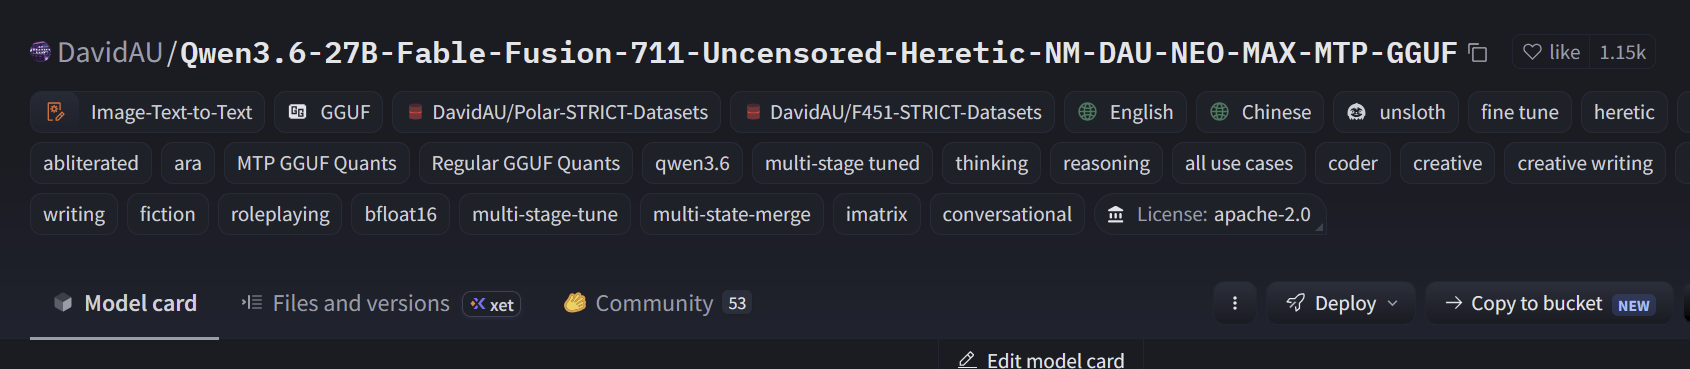Click the GGUF library icon tag

[x=297, y=112]
